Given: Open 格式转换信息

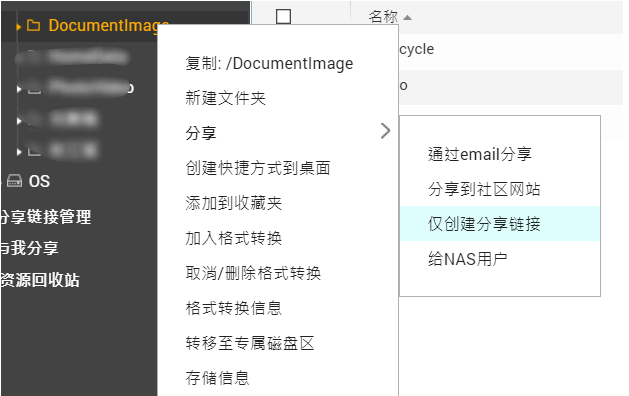Looking at the screenshot, I should 233,308.
